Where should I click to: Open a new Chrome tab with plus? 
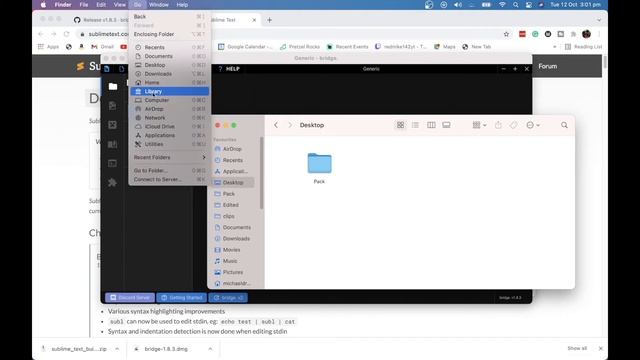[269, 20]
